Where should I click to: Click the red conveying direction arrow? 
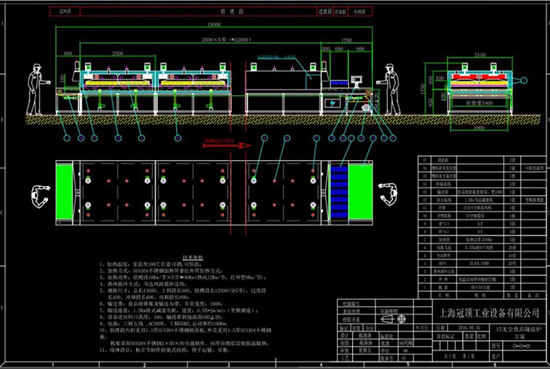227,145
